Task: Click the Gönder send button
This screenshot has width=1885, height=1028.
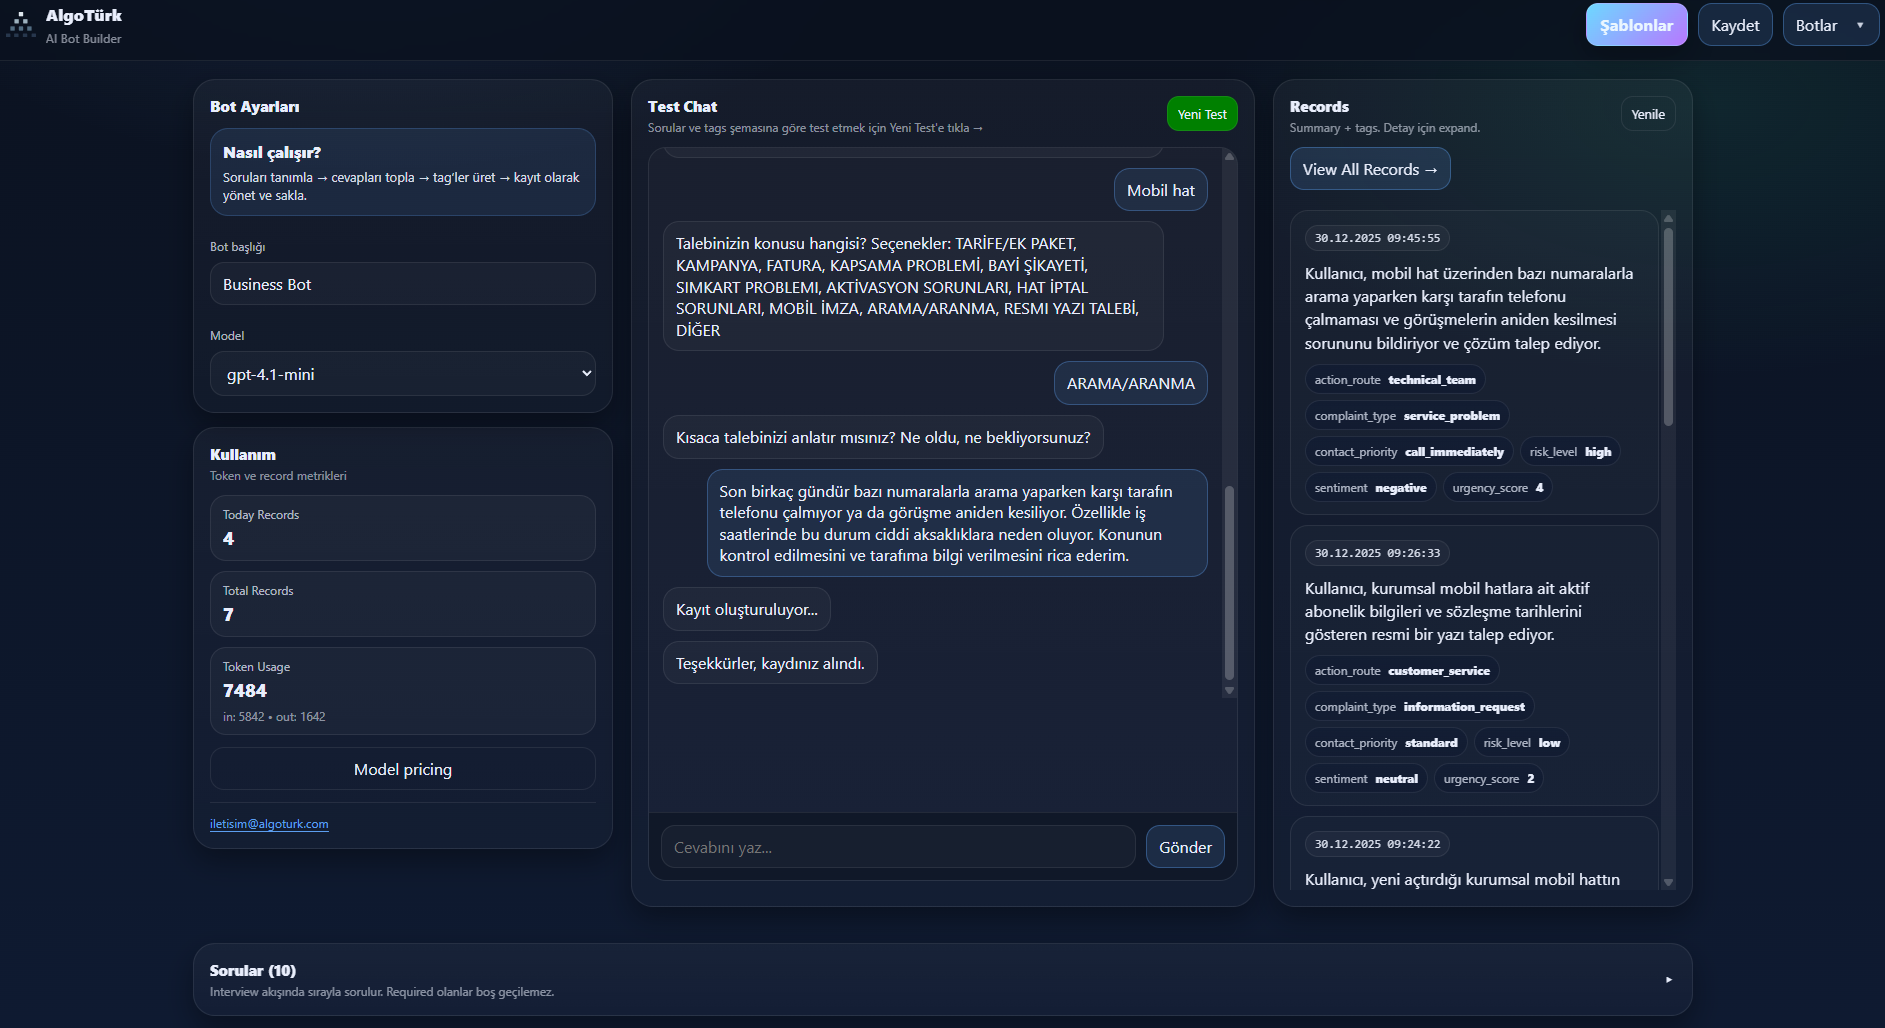Action: tap(1184, 846)
